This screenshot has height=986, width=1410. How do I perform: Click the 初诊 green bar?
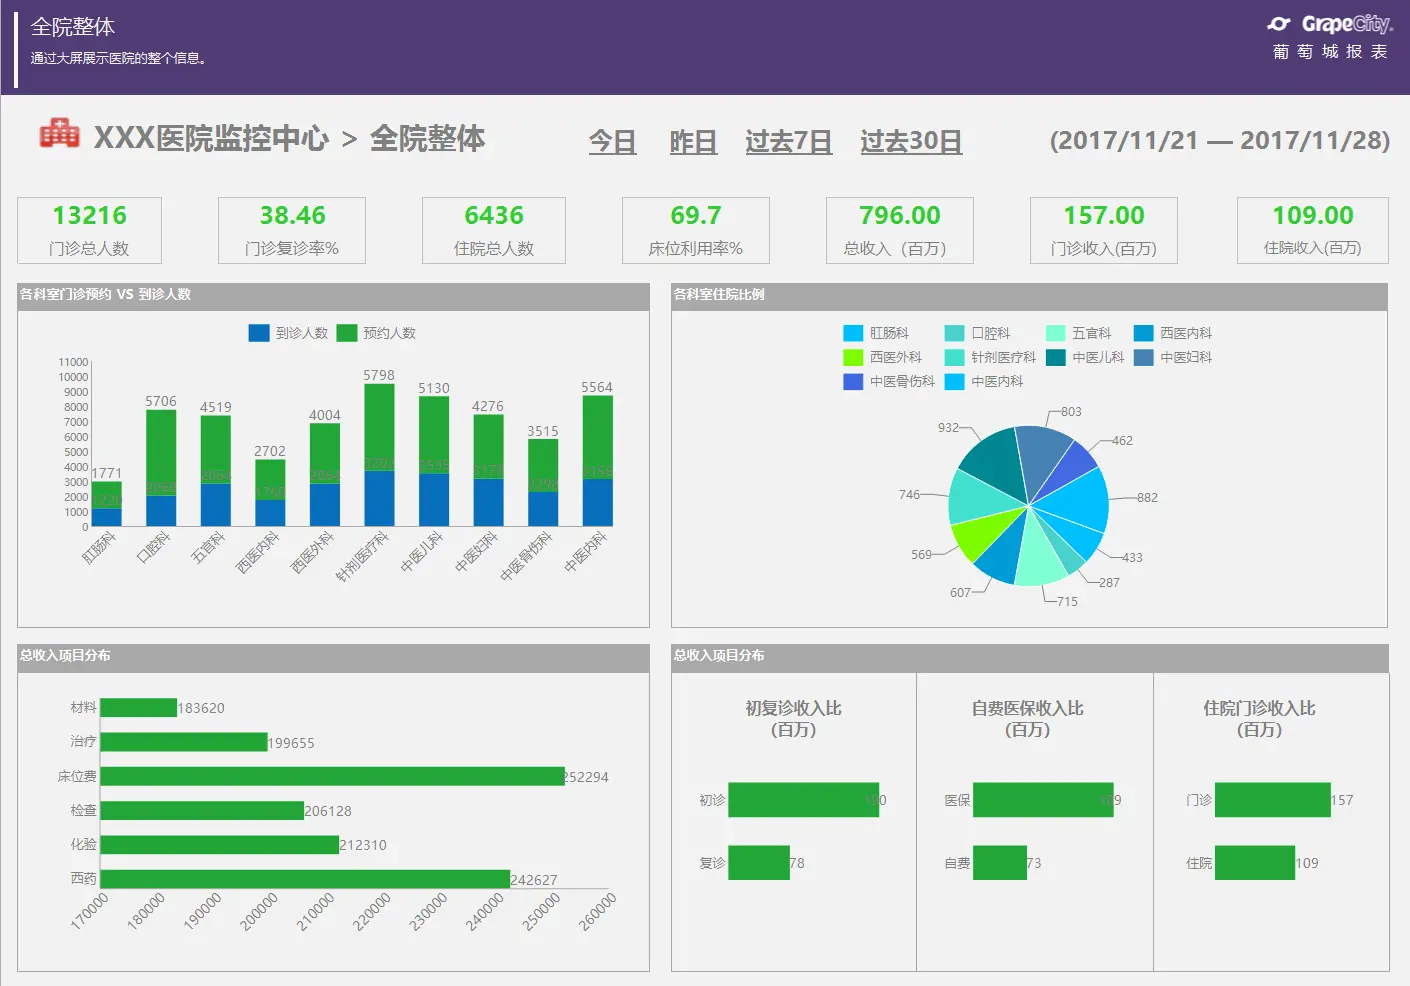[804, 800]
